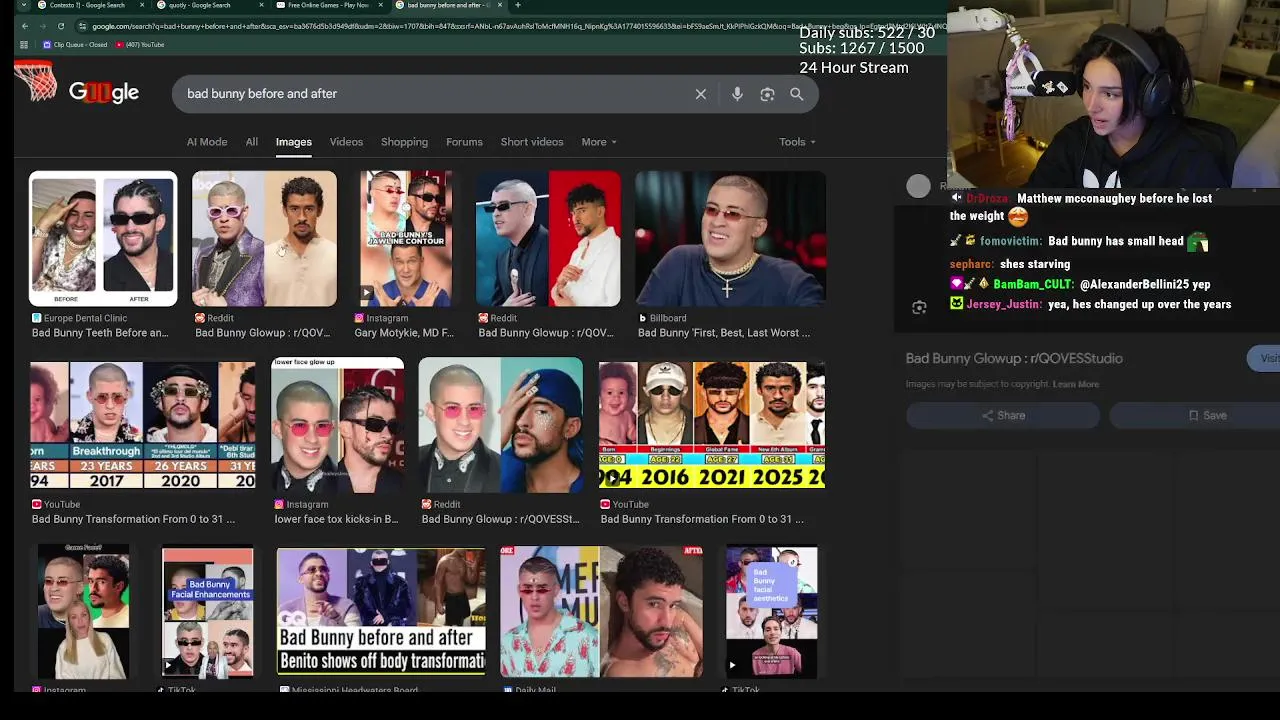
Task: Open the Europe Dental Clinic teeth before/after thumbnail
Action: pyautogui.click(x=103, y=238)
